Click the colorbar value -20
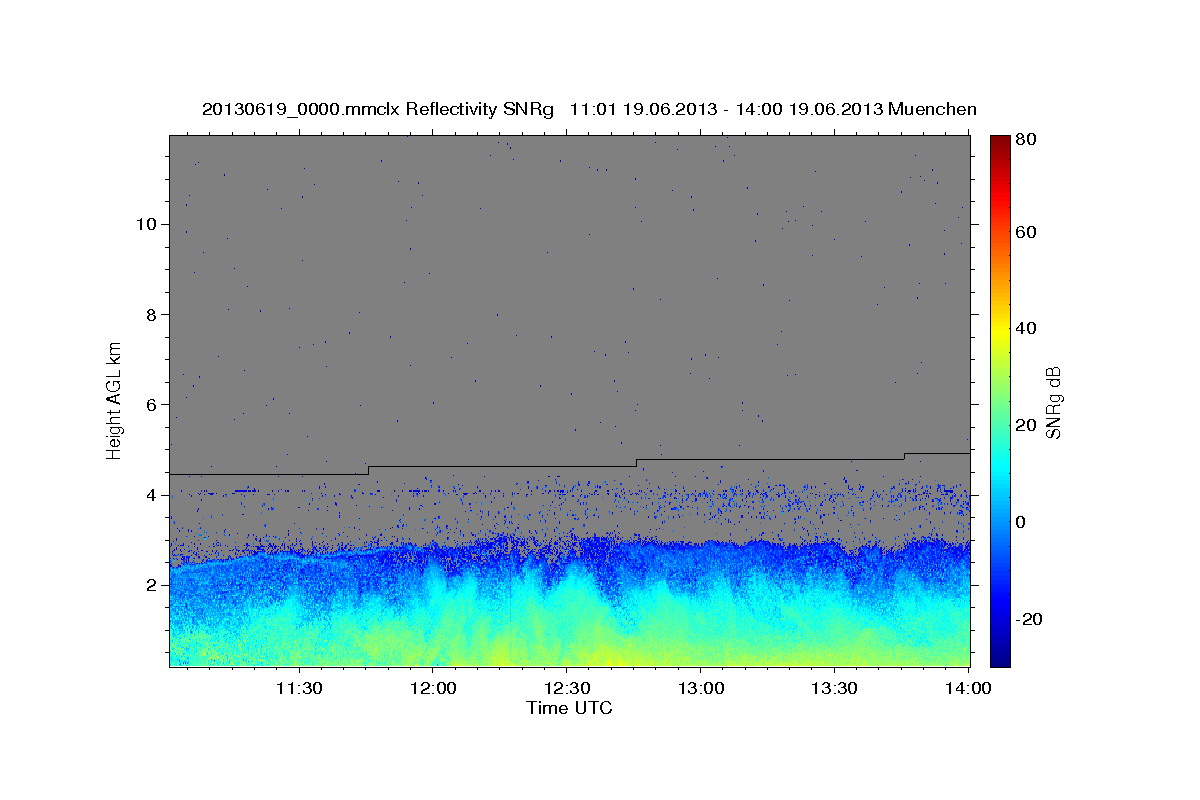 (1027, 619)
